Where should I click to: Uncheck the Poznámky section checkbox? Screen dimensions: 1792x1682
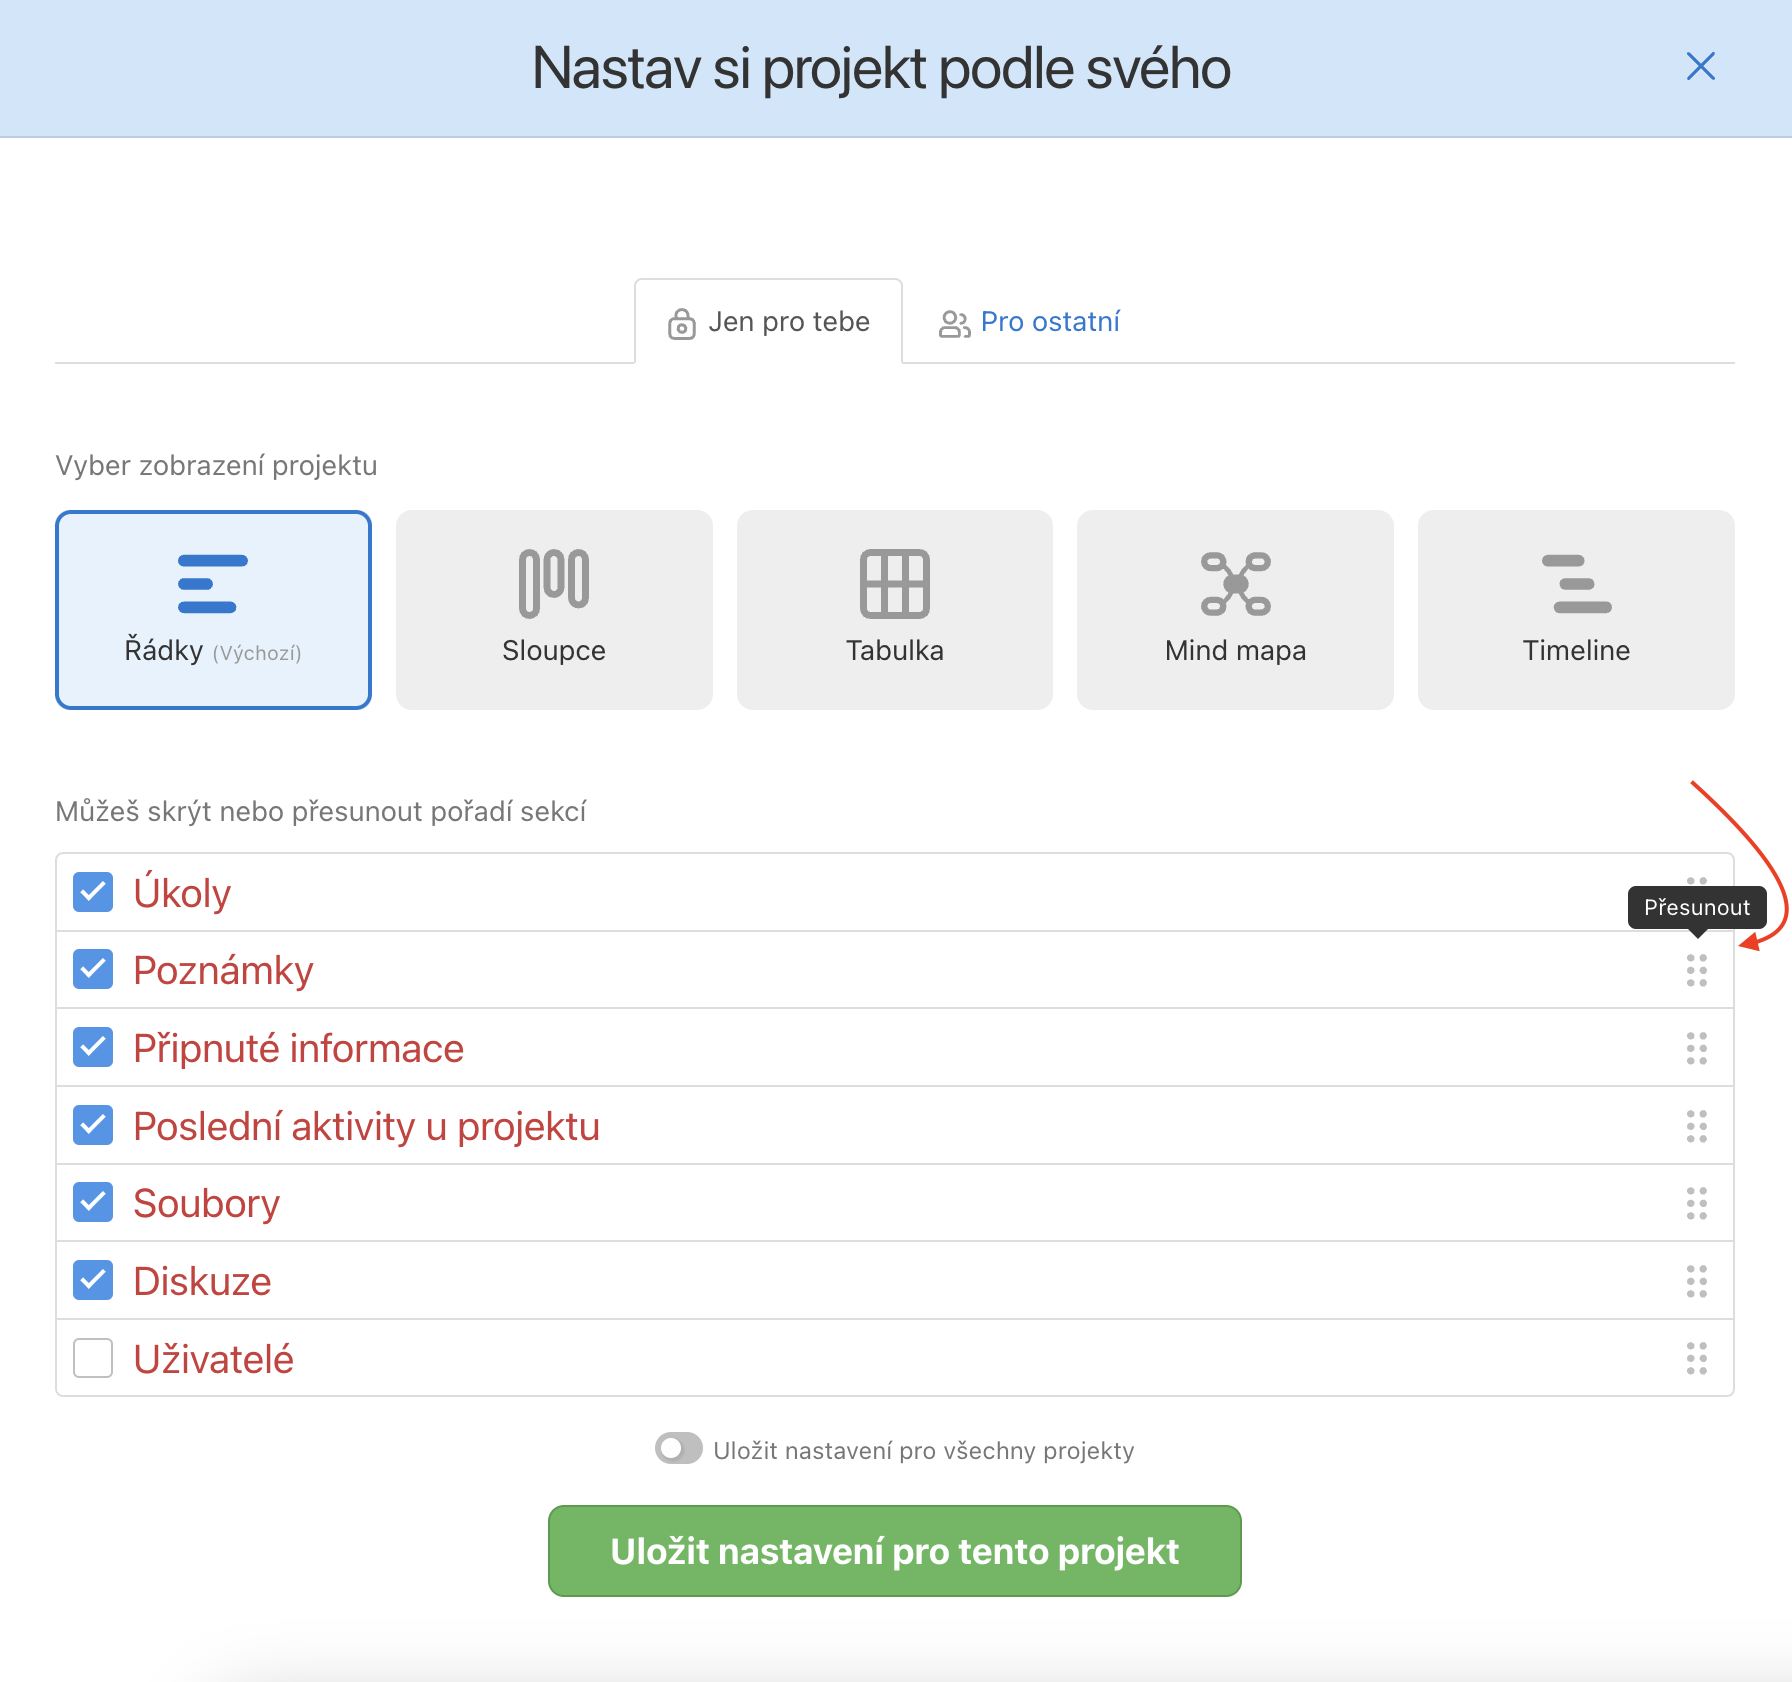(93, 970)
